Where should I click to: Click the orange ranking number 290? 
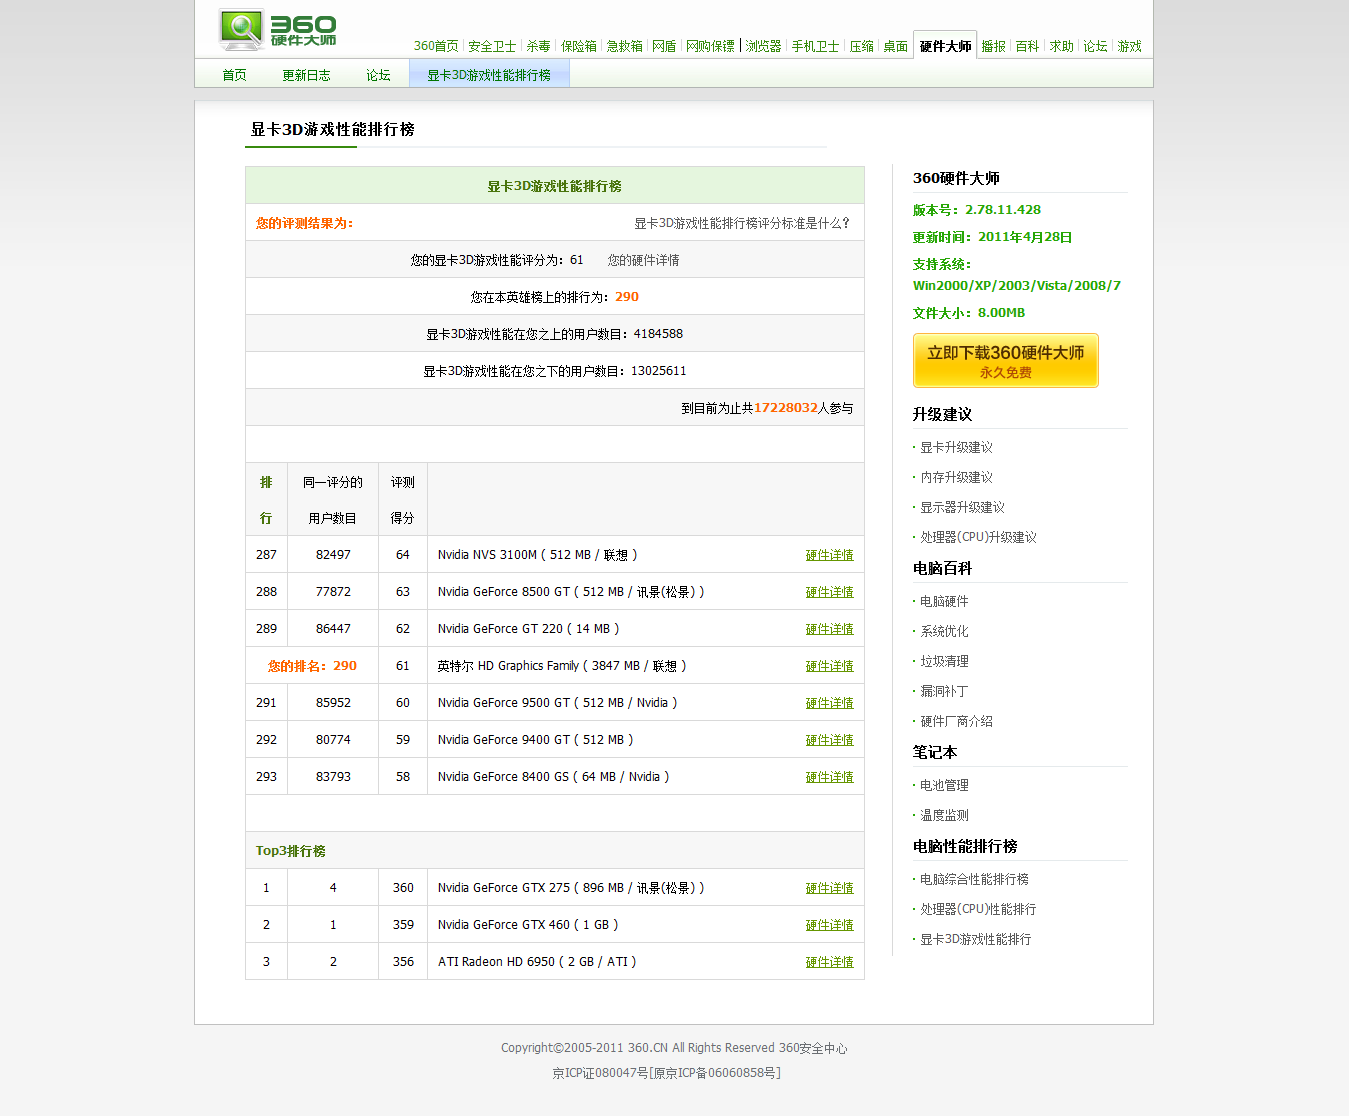tap(627, 297)
